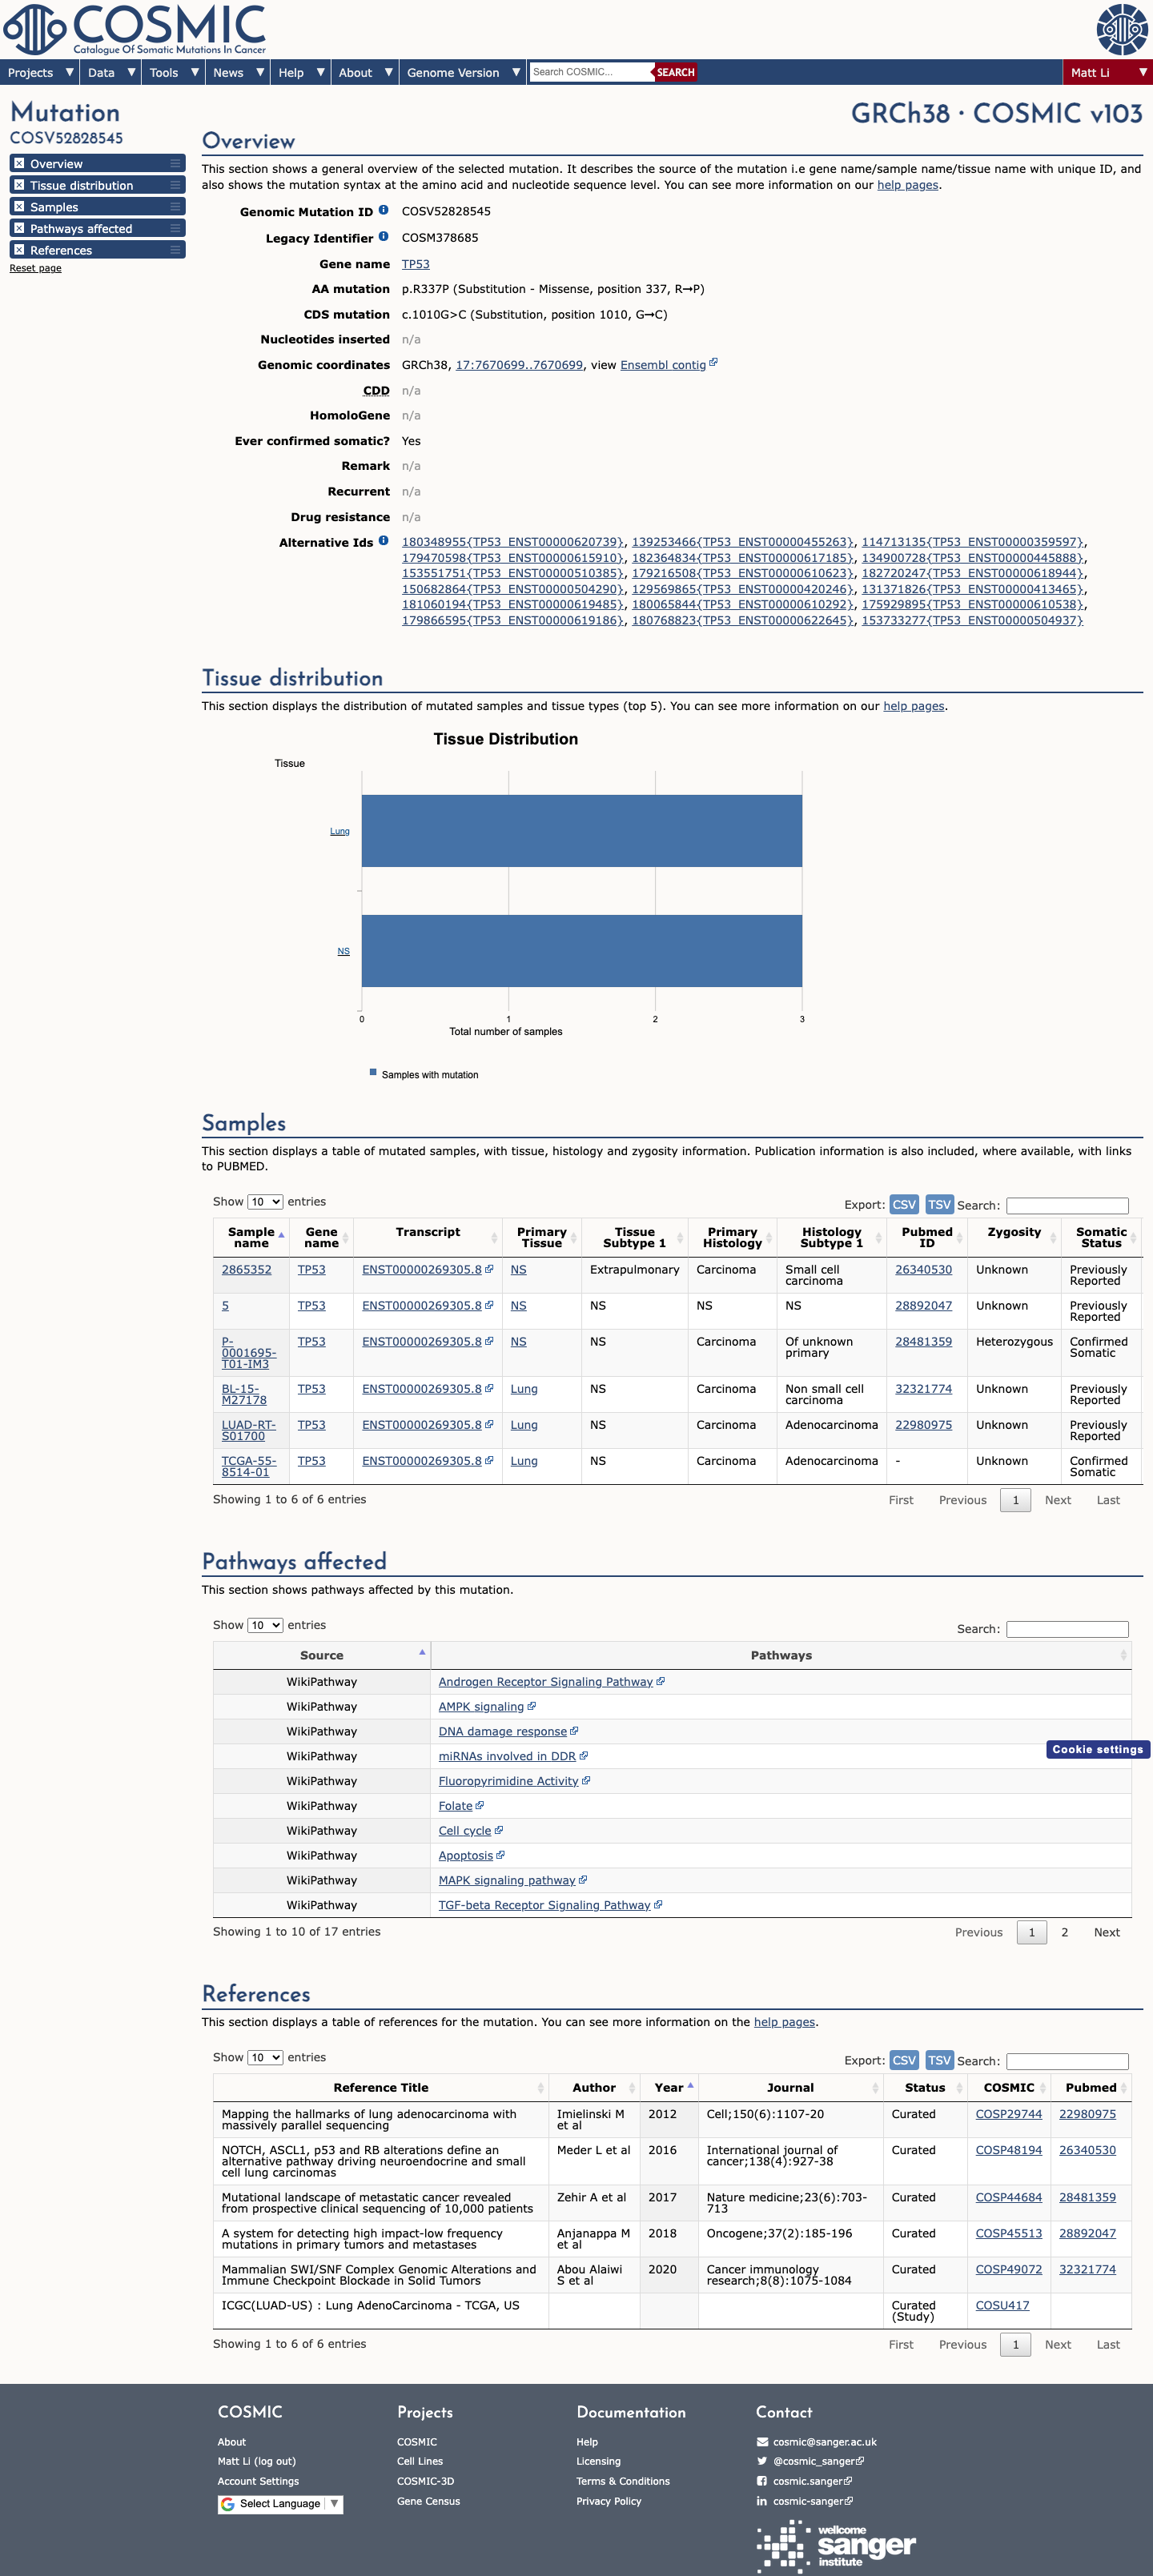This screenshot has width=1153, height=2576.
Task: Click the red SEARCH button
Action: pos(675,72)
